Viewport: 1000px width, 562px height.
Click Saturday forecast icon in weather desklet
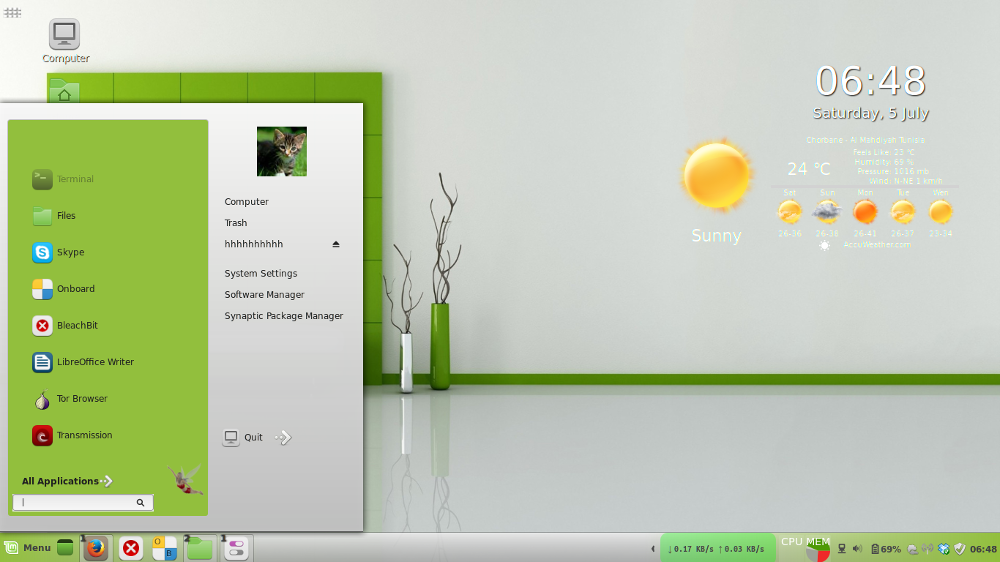point(790,212)
